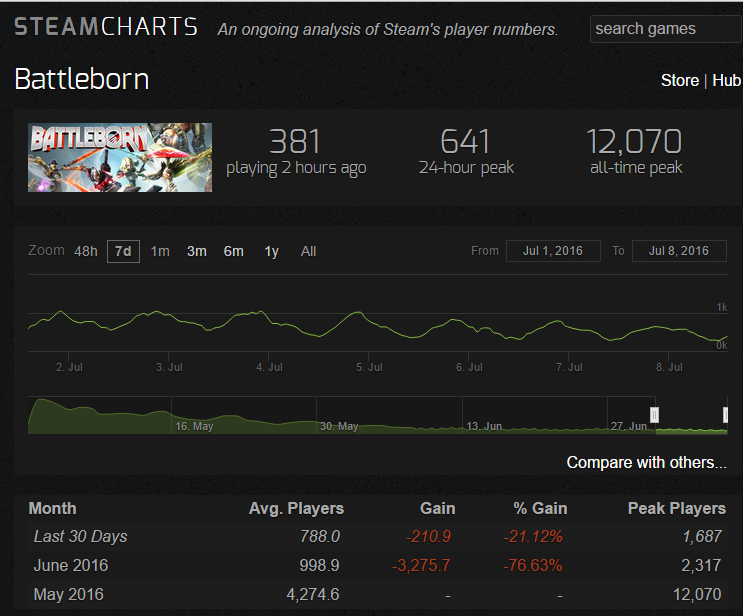Click the 4,274.6 average players value
743x616 pixels.
pyautogui.click(x=313, y=595)
